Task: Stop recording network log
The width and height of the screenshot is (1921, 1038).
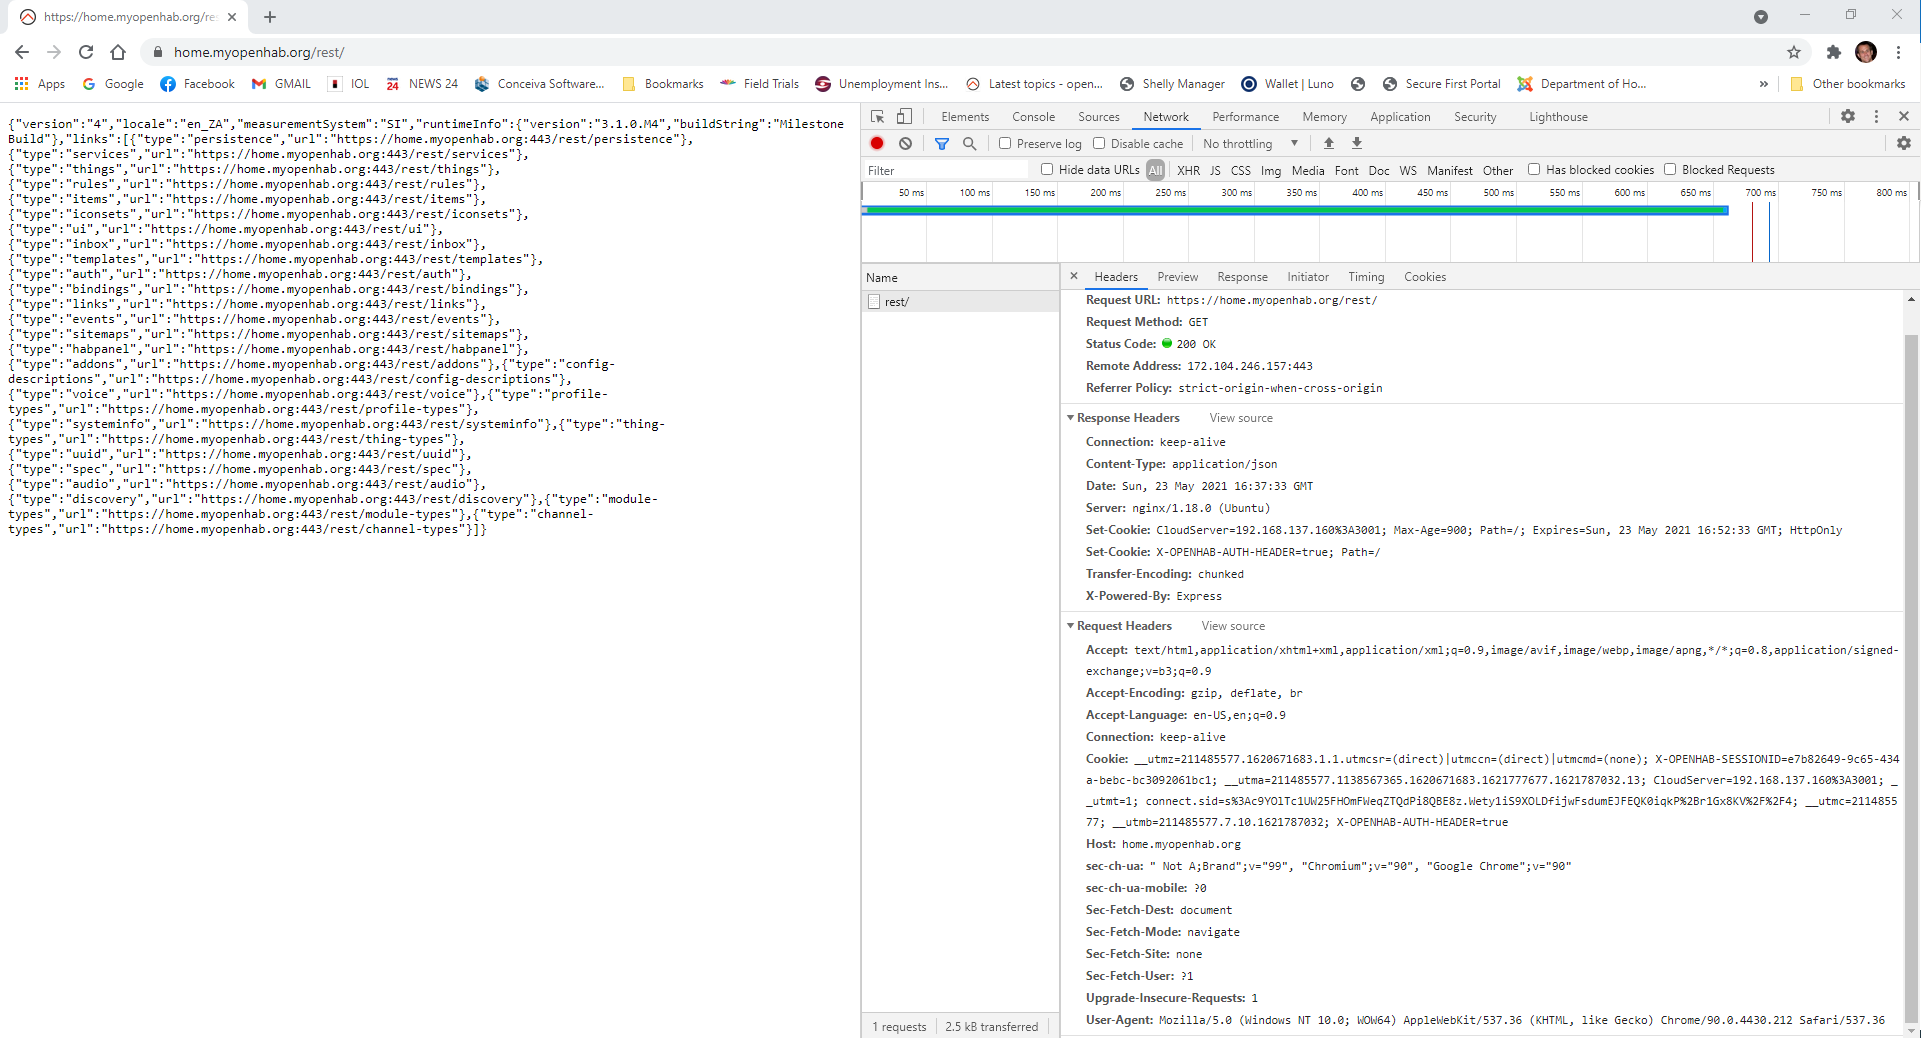Action: pyautogui.click(x=877, y=143)
